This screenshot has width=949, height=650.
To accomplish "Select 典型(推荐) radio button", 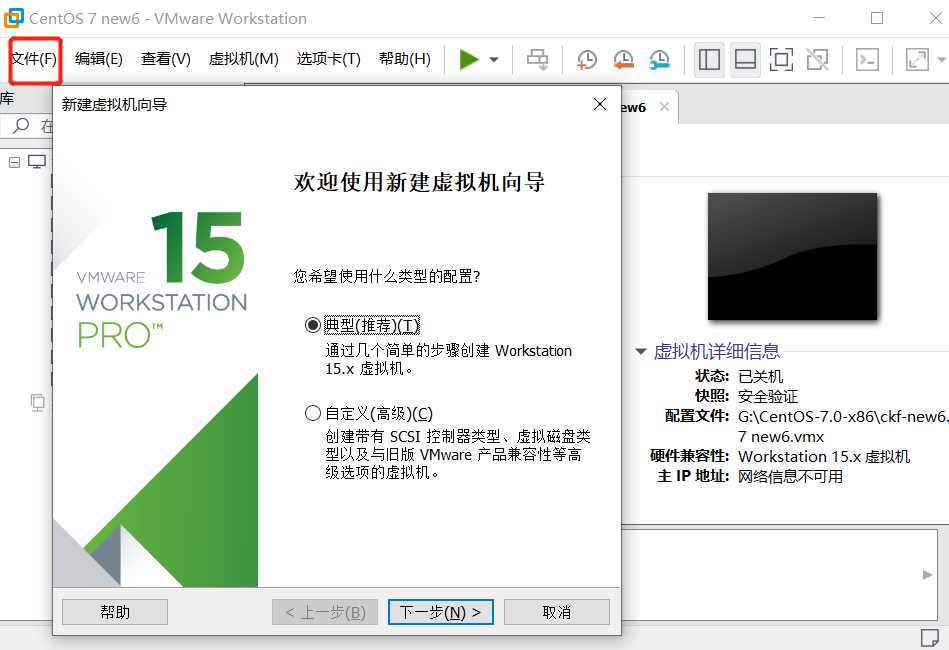I will [x=312, y=325].
